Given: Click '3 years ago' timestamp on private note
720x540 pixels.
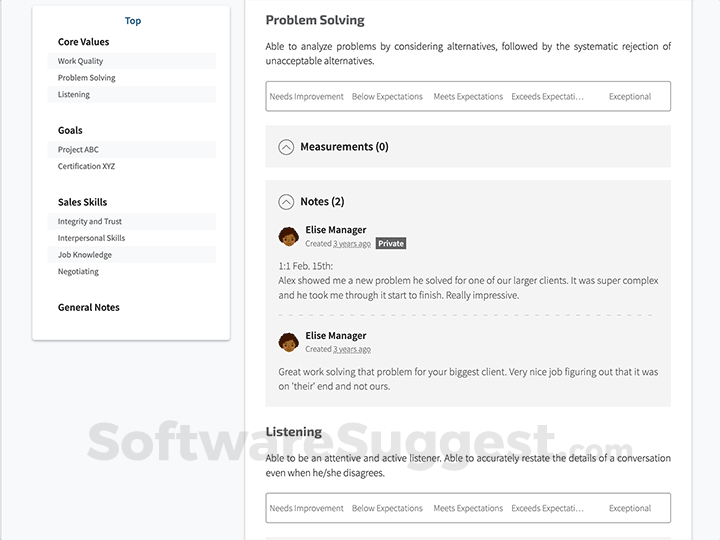Looking at the screenshot, I should point(352,244).
